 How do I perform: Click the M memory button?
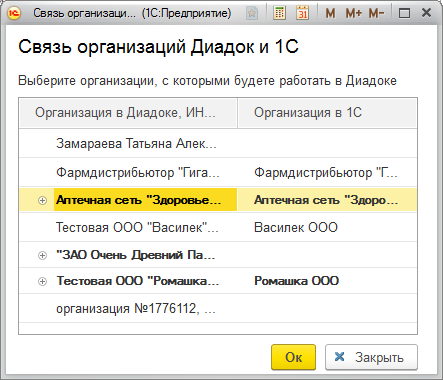point(330,13)
